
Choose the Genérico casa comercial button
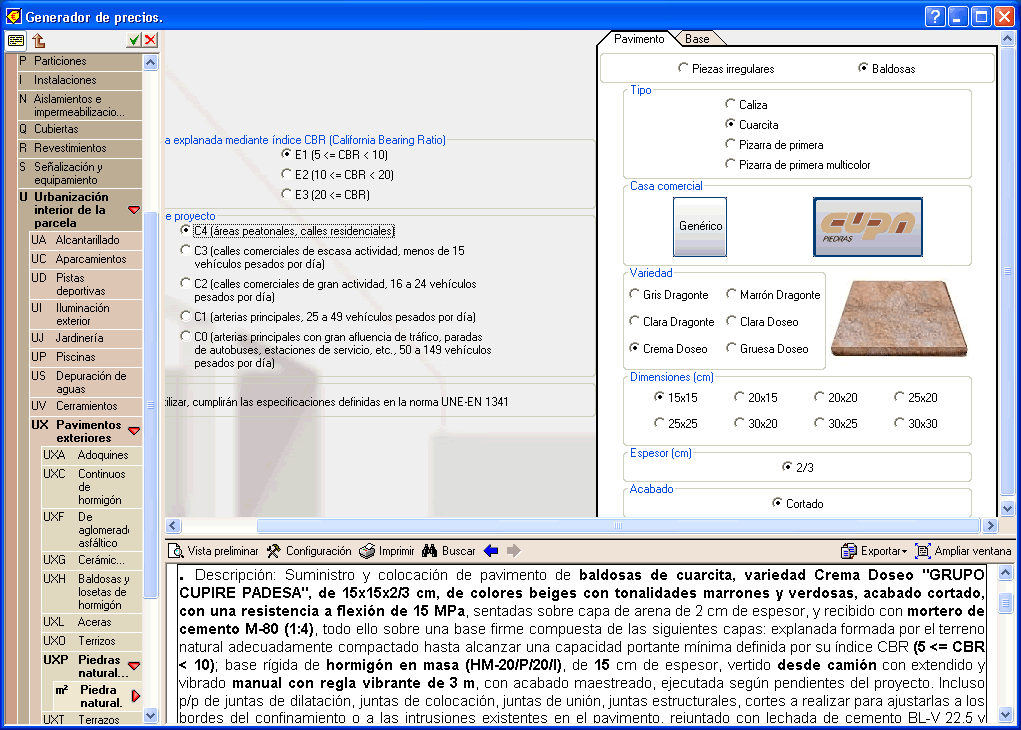click(700, 227)
